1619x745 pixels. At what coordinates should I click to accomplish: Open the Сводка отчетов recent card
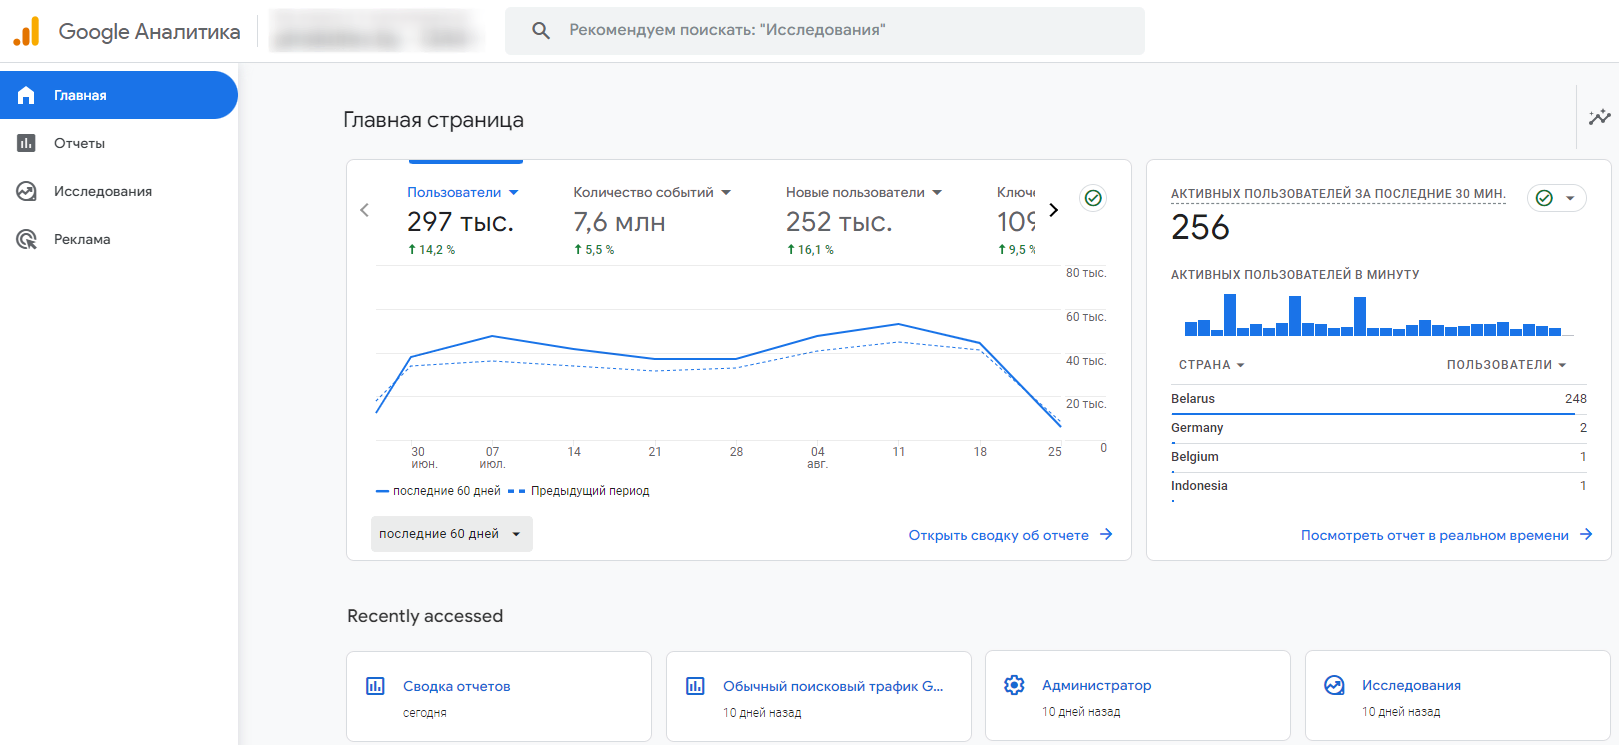(499, 696)
